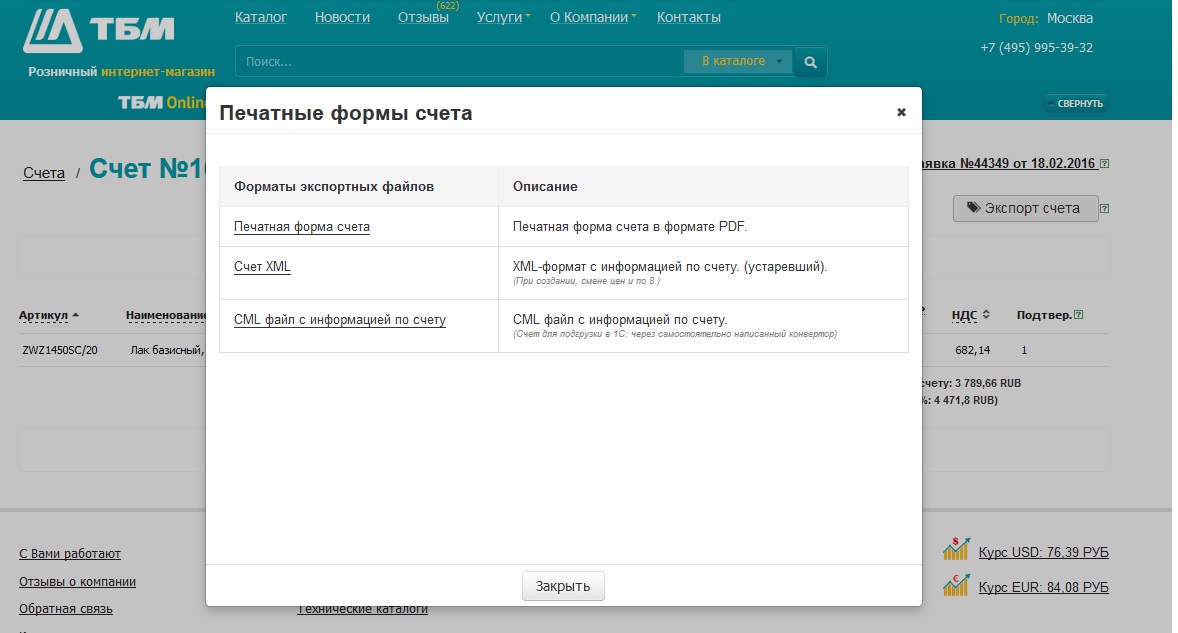Screen dimensions: 1178x633
Task: Open Печатная форма счета PDF link
Action: point(302,227)
